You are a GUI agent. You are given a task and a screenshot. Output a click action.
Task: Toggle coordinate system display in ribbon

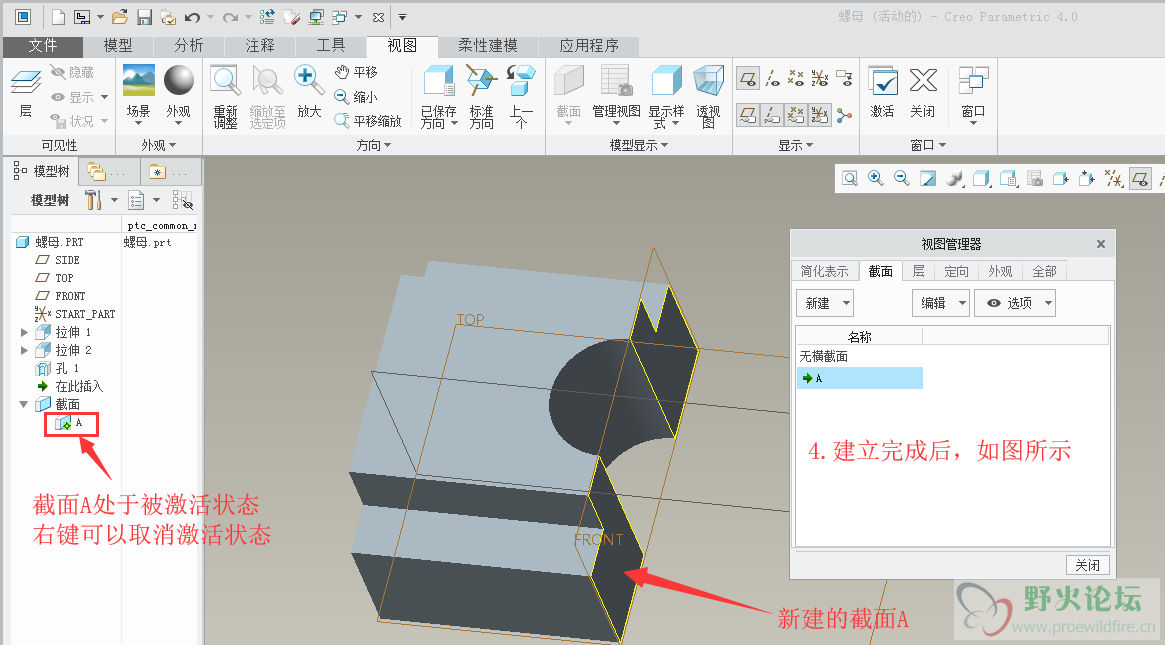click(820, 78)
